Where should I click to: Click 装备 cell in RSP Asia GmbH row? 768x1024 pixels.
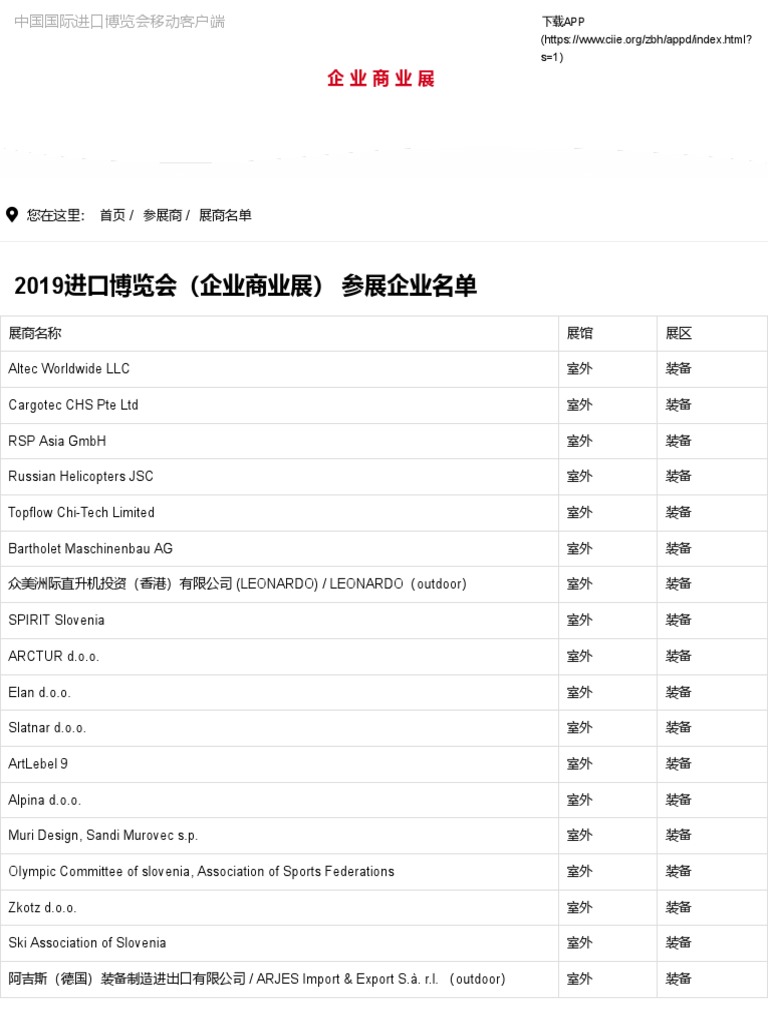pyautogui.click(x=679, y=441)
